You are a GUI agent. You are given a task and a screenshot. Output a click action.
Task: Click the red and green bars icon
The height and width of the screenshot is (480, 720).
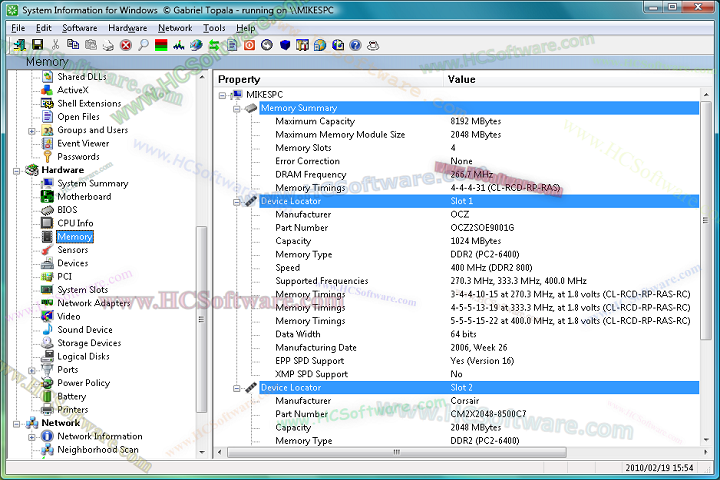[x=161, y=45]
